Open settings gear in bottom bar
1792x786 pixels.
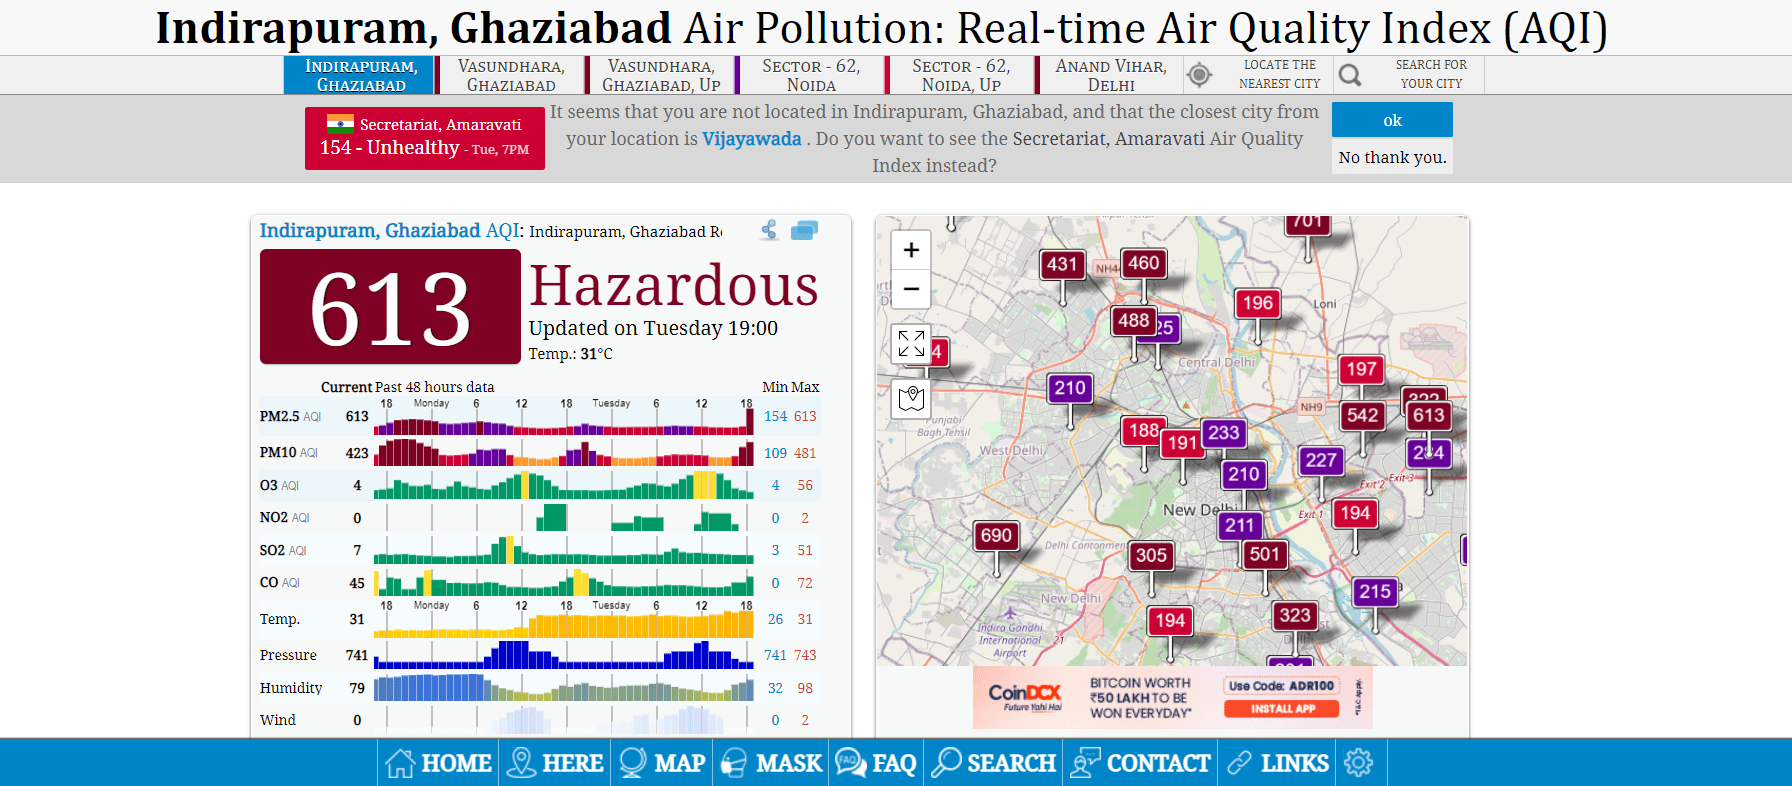pyautogui.click(x=1358, y=763)
